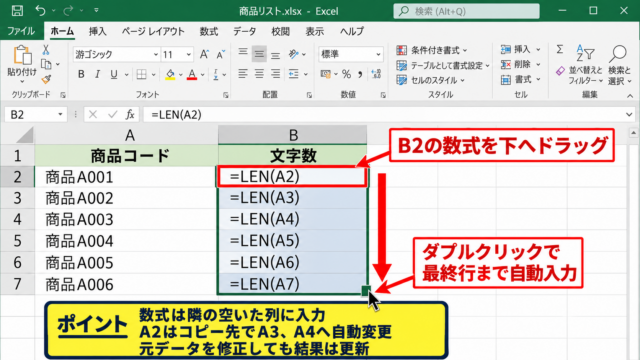Select bottom align icon

276,55
